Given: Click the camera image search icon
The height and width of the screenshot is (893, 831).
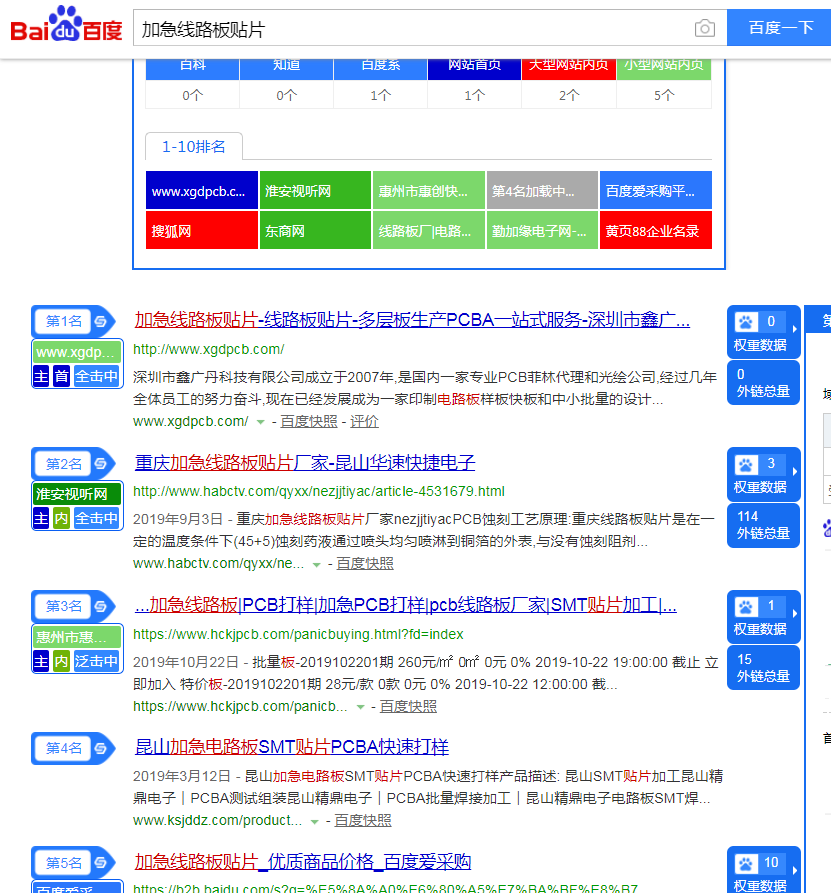Looking at the screenshot, I should point(705,28).
